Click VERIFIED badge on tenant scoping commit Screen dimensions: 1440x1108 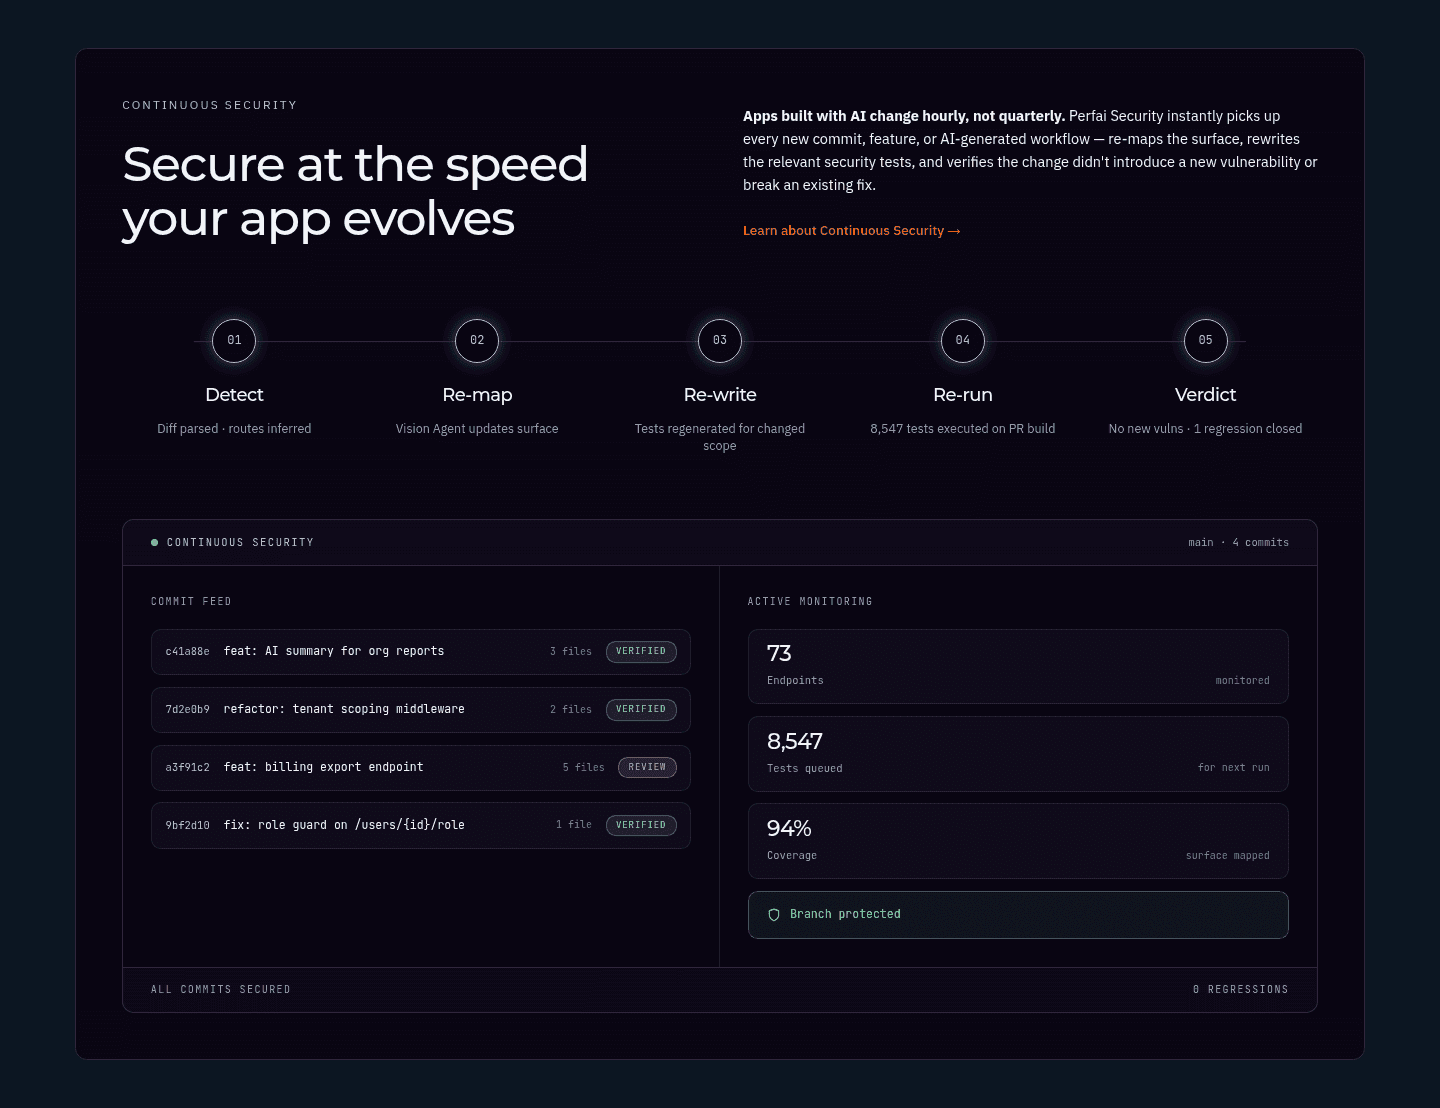tap(641, 710)
